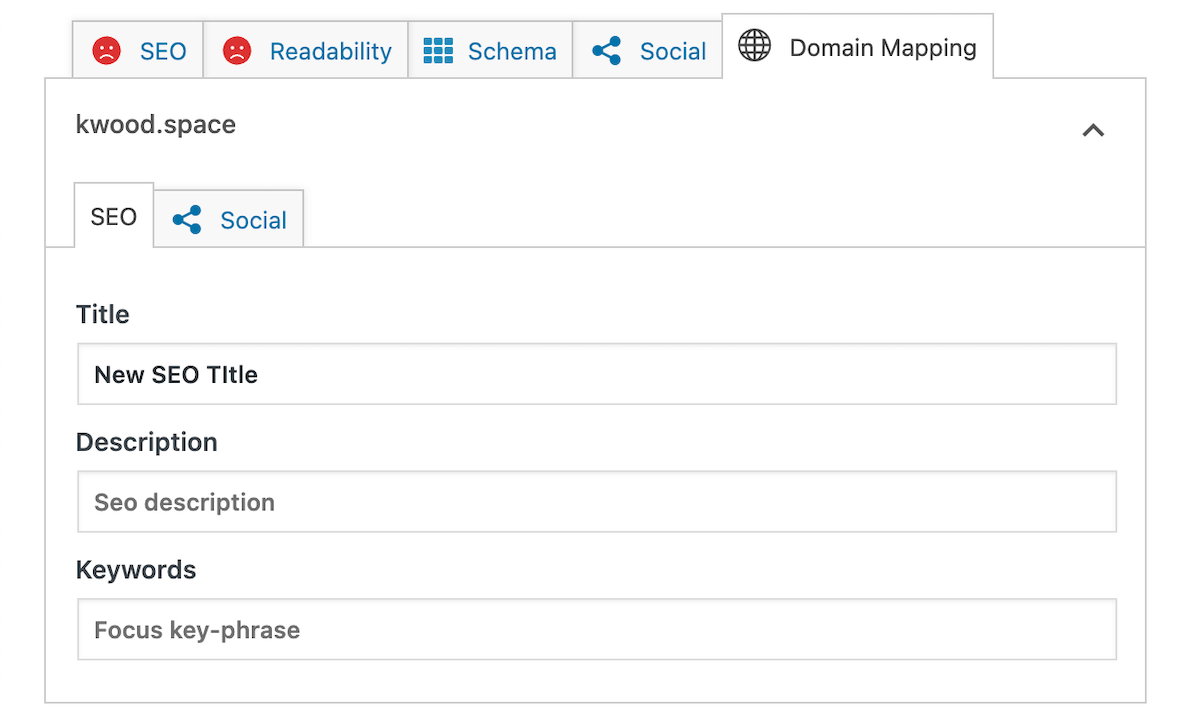Click into the Seo description input
The height and width of the screenshot is (722, 1200).
coord(596,502)
